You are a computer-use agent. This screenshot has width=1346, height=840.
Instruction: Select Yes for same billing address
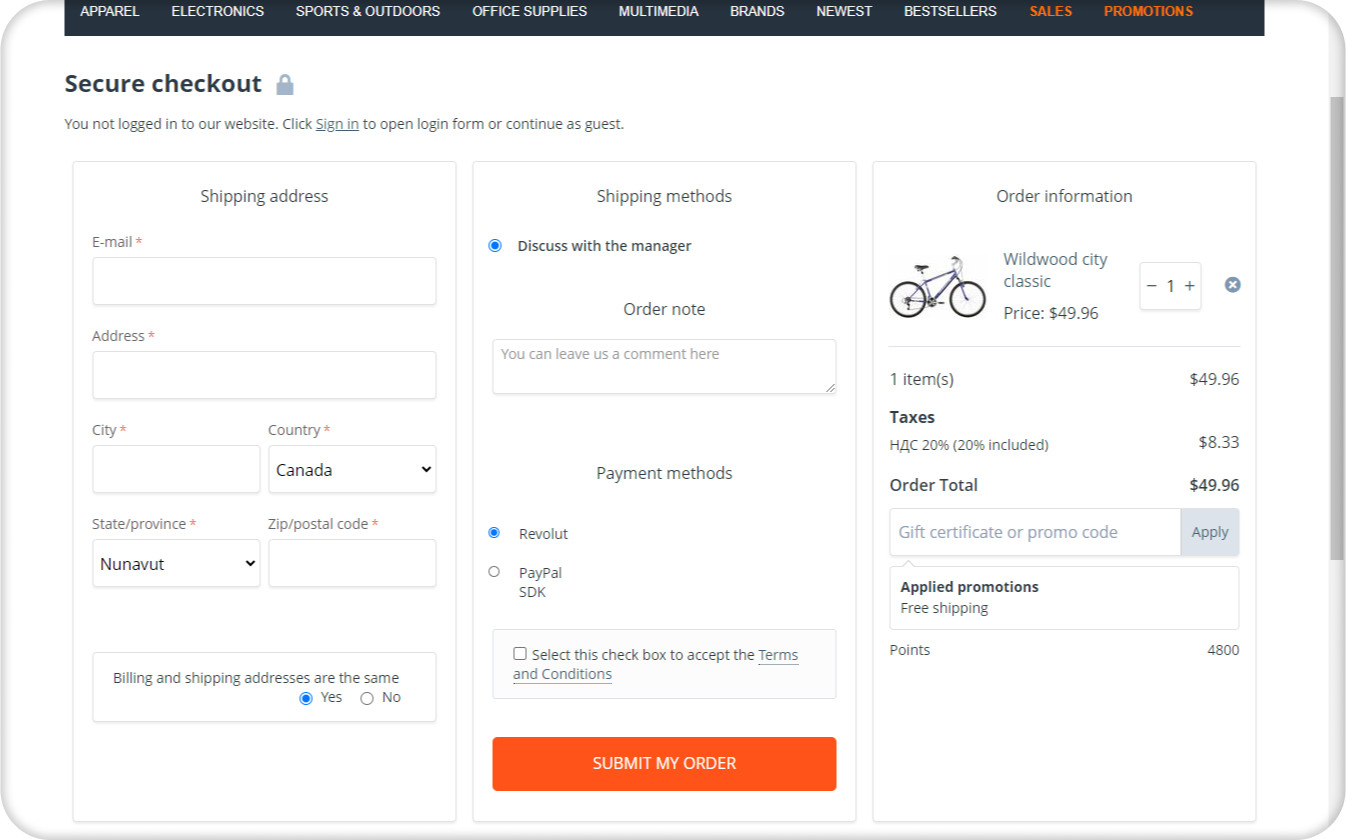(x=306, y=698)
